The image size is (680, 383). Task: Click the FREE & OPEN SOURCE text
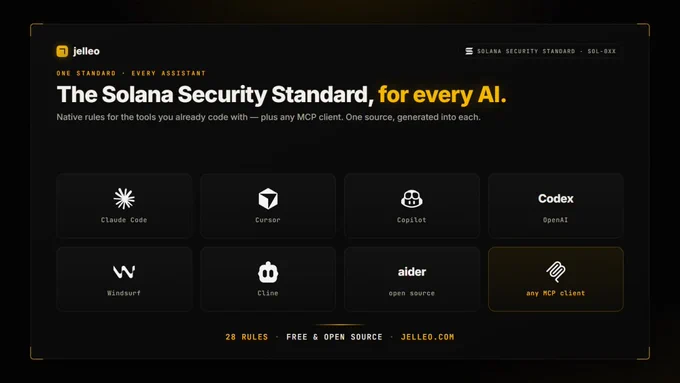point(334,337)
